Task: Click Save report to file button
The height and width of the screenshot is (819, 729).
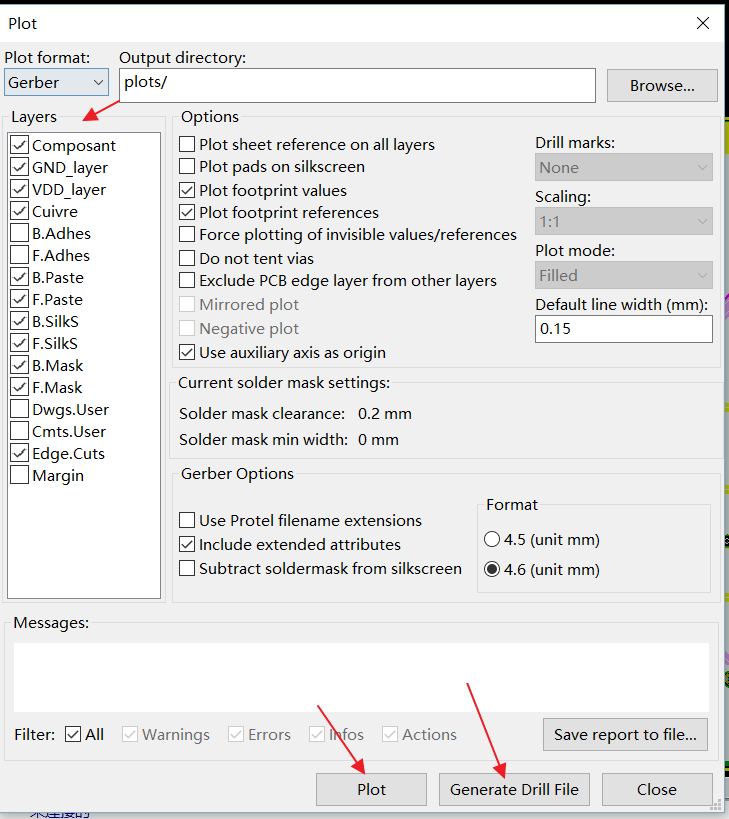Action: point(625,735)
